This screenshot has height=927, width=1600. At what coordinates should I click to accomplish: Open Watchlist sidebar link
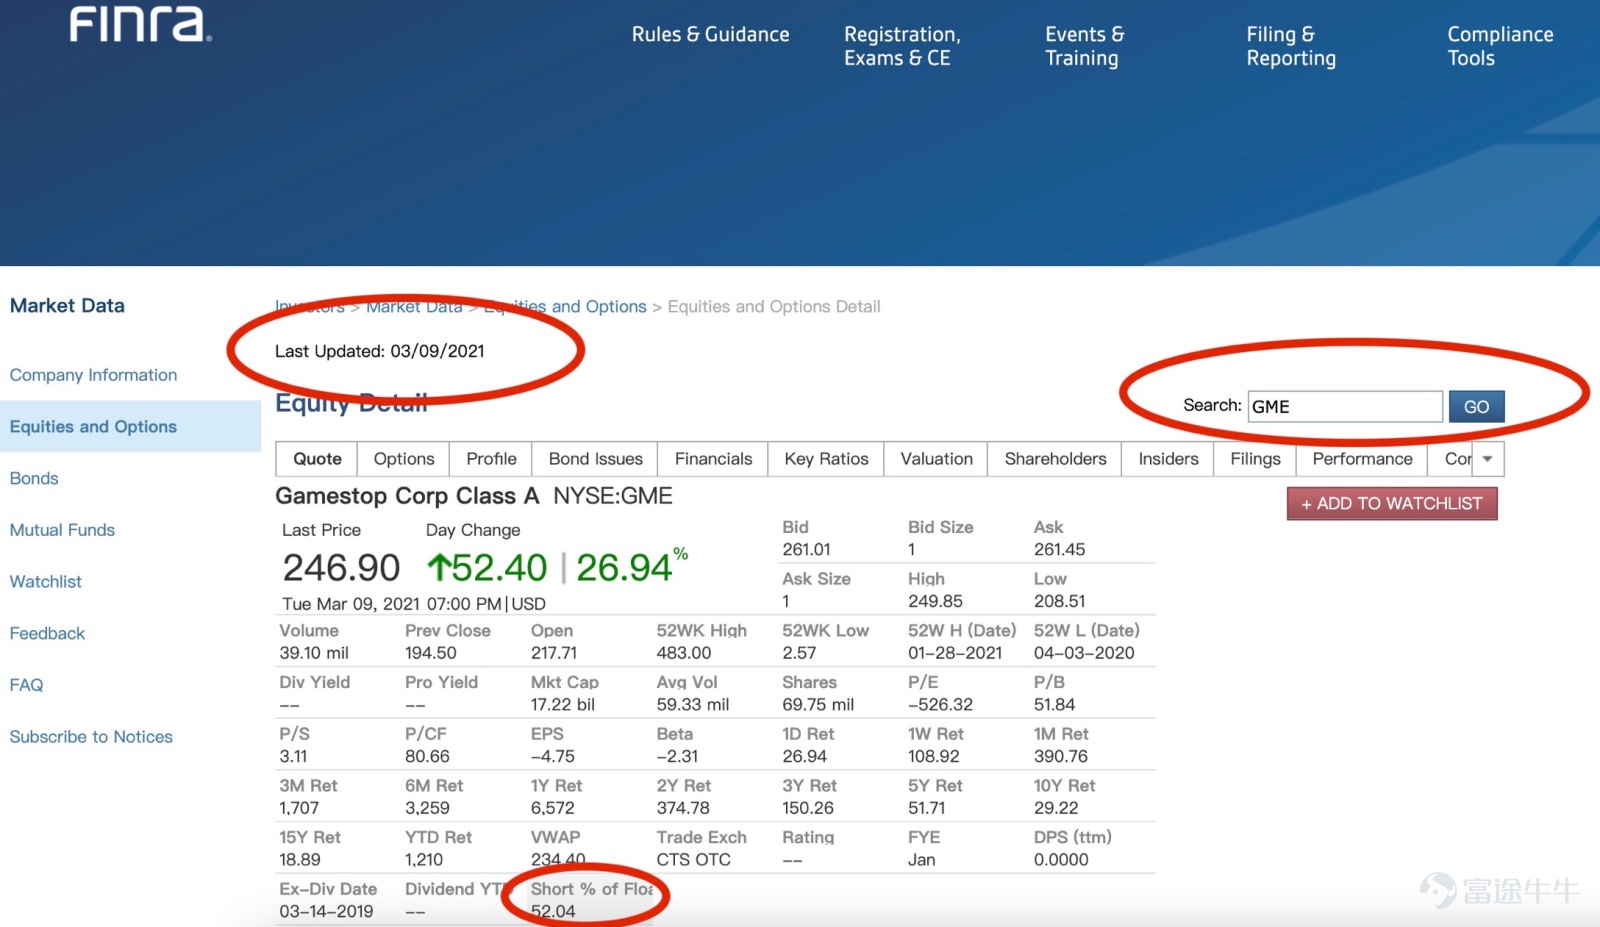(46, 582)
